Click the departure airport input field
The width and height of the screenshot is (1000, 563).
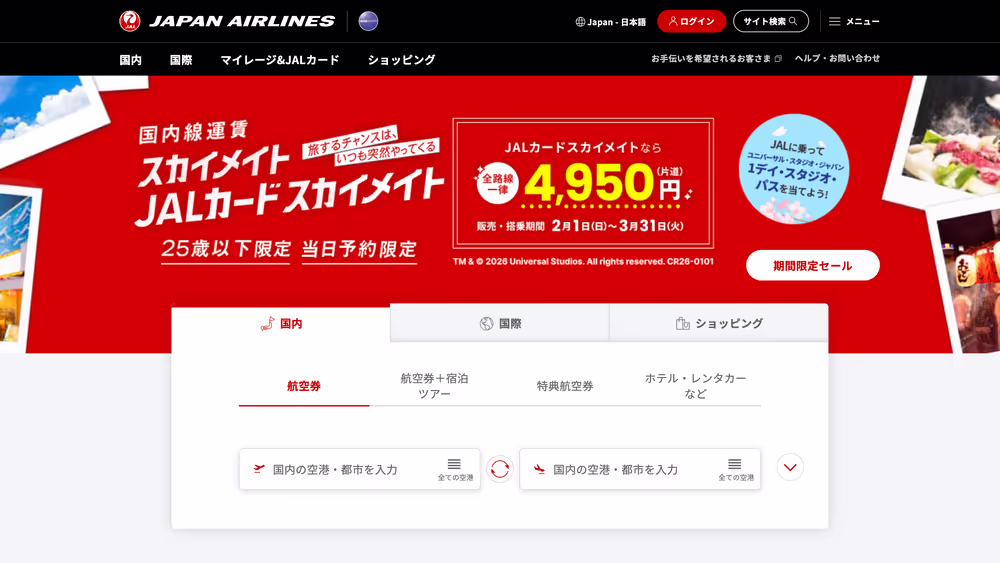point(360,469)
